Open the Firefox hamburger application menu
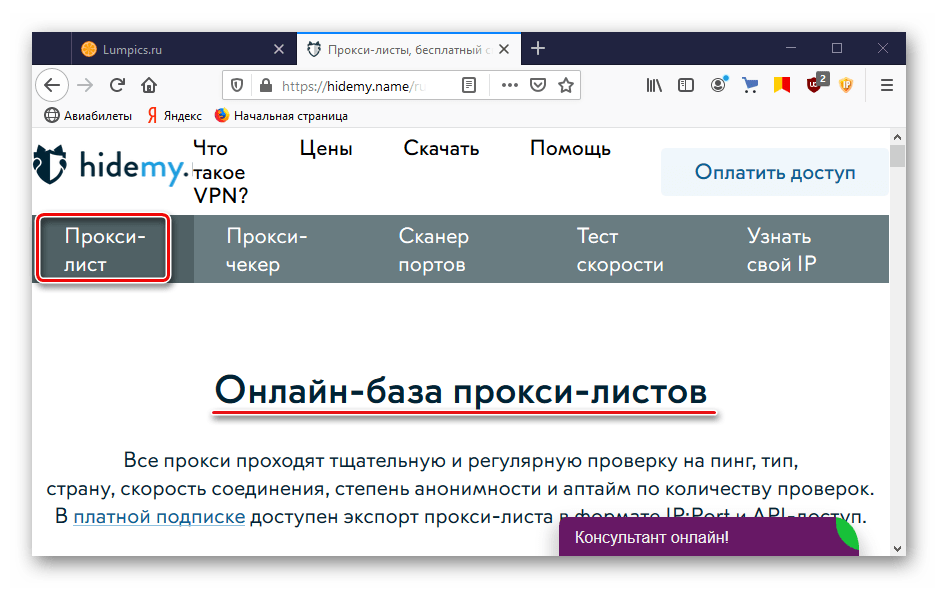The width and height of the screenshot is (938, 593). [x=886, y=86]
